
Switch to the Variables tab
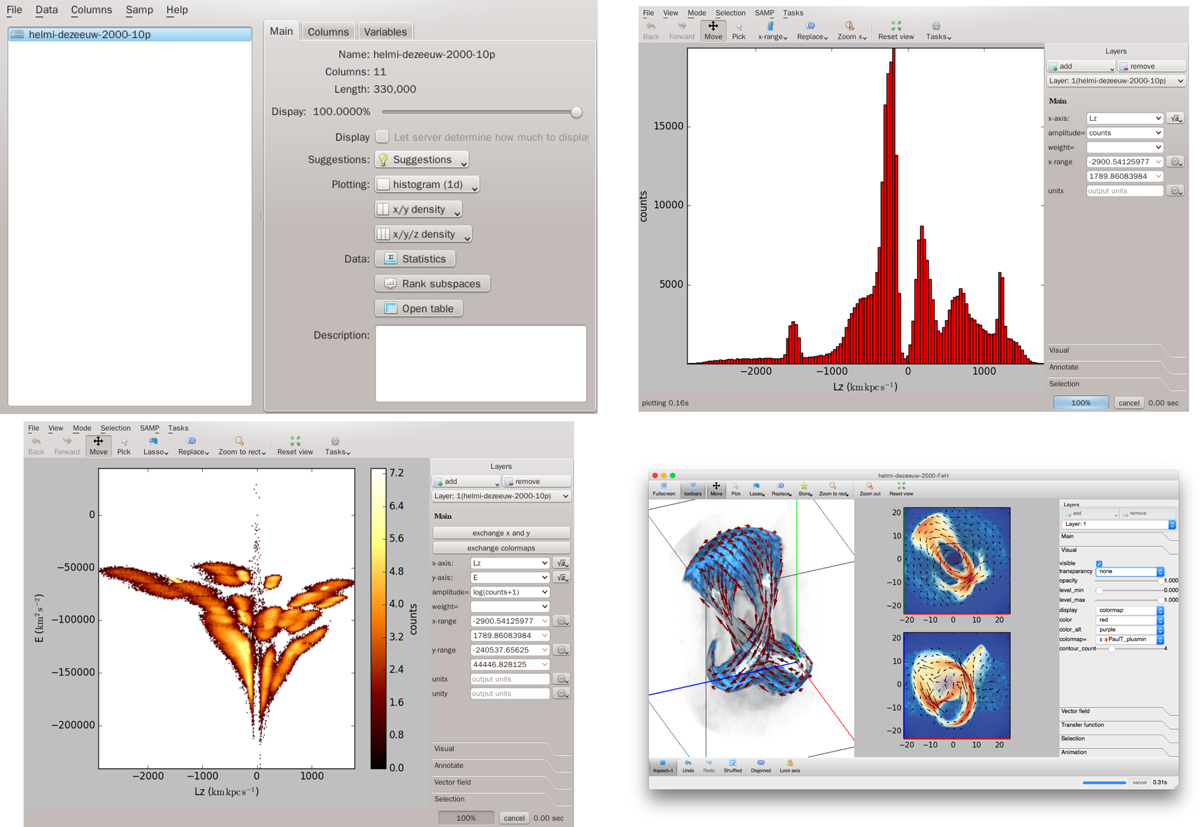click(385, 32)
